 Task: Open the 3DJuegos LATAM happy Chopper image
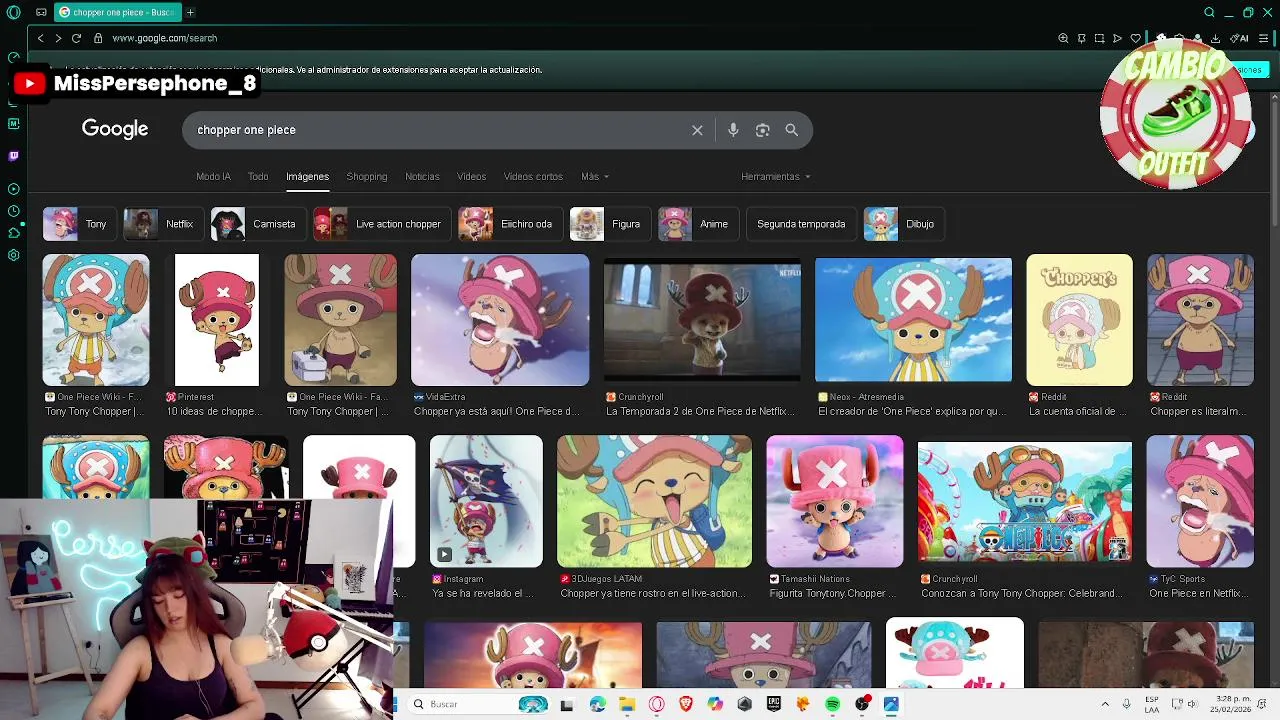[654, 502]
